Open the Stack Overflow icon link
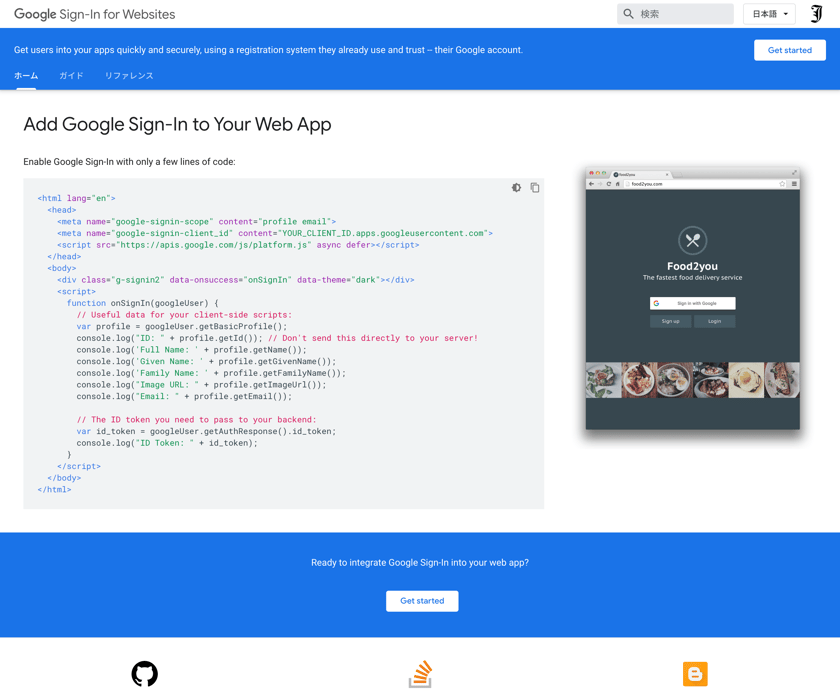 click(421, 674)
